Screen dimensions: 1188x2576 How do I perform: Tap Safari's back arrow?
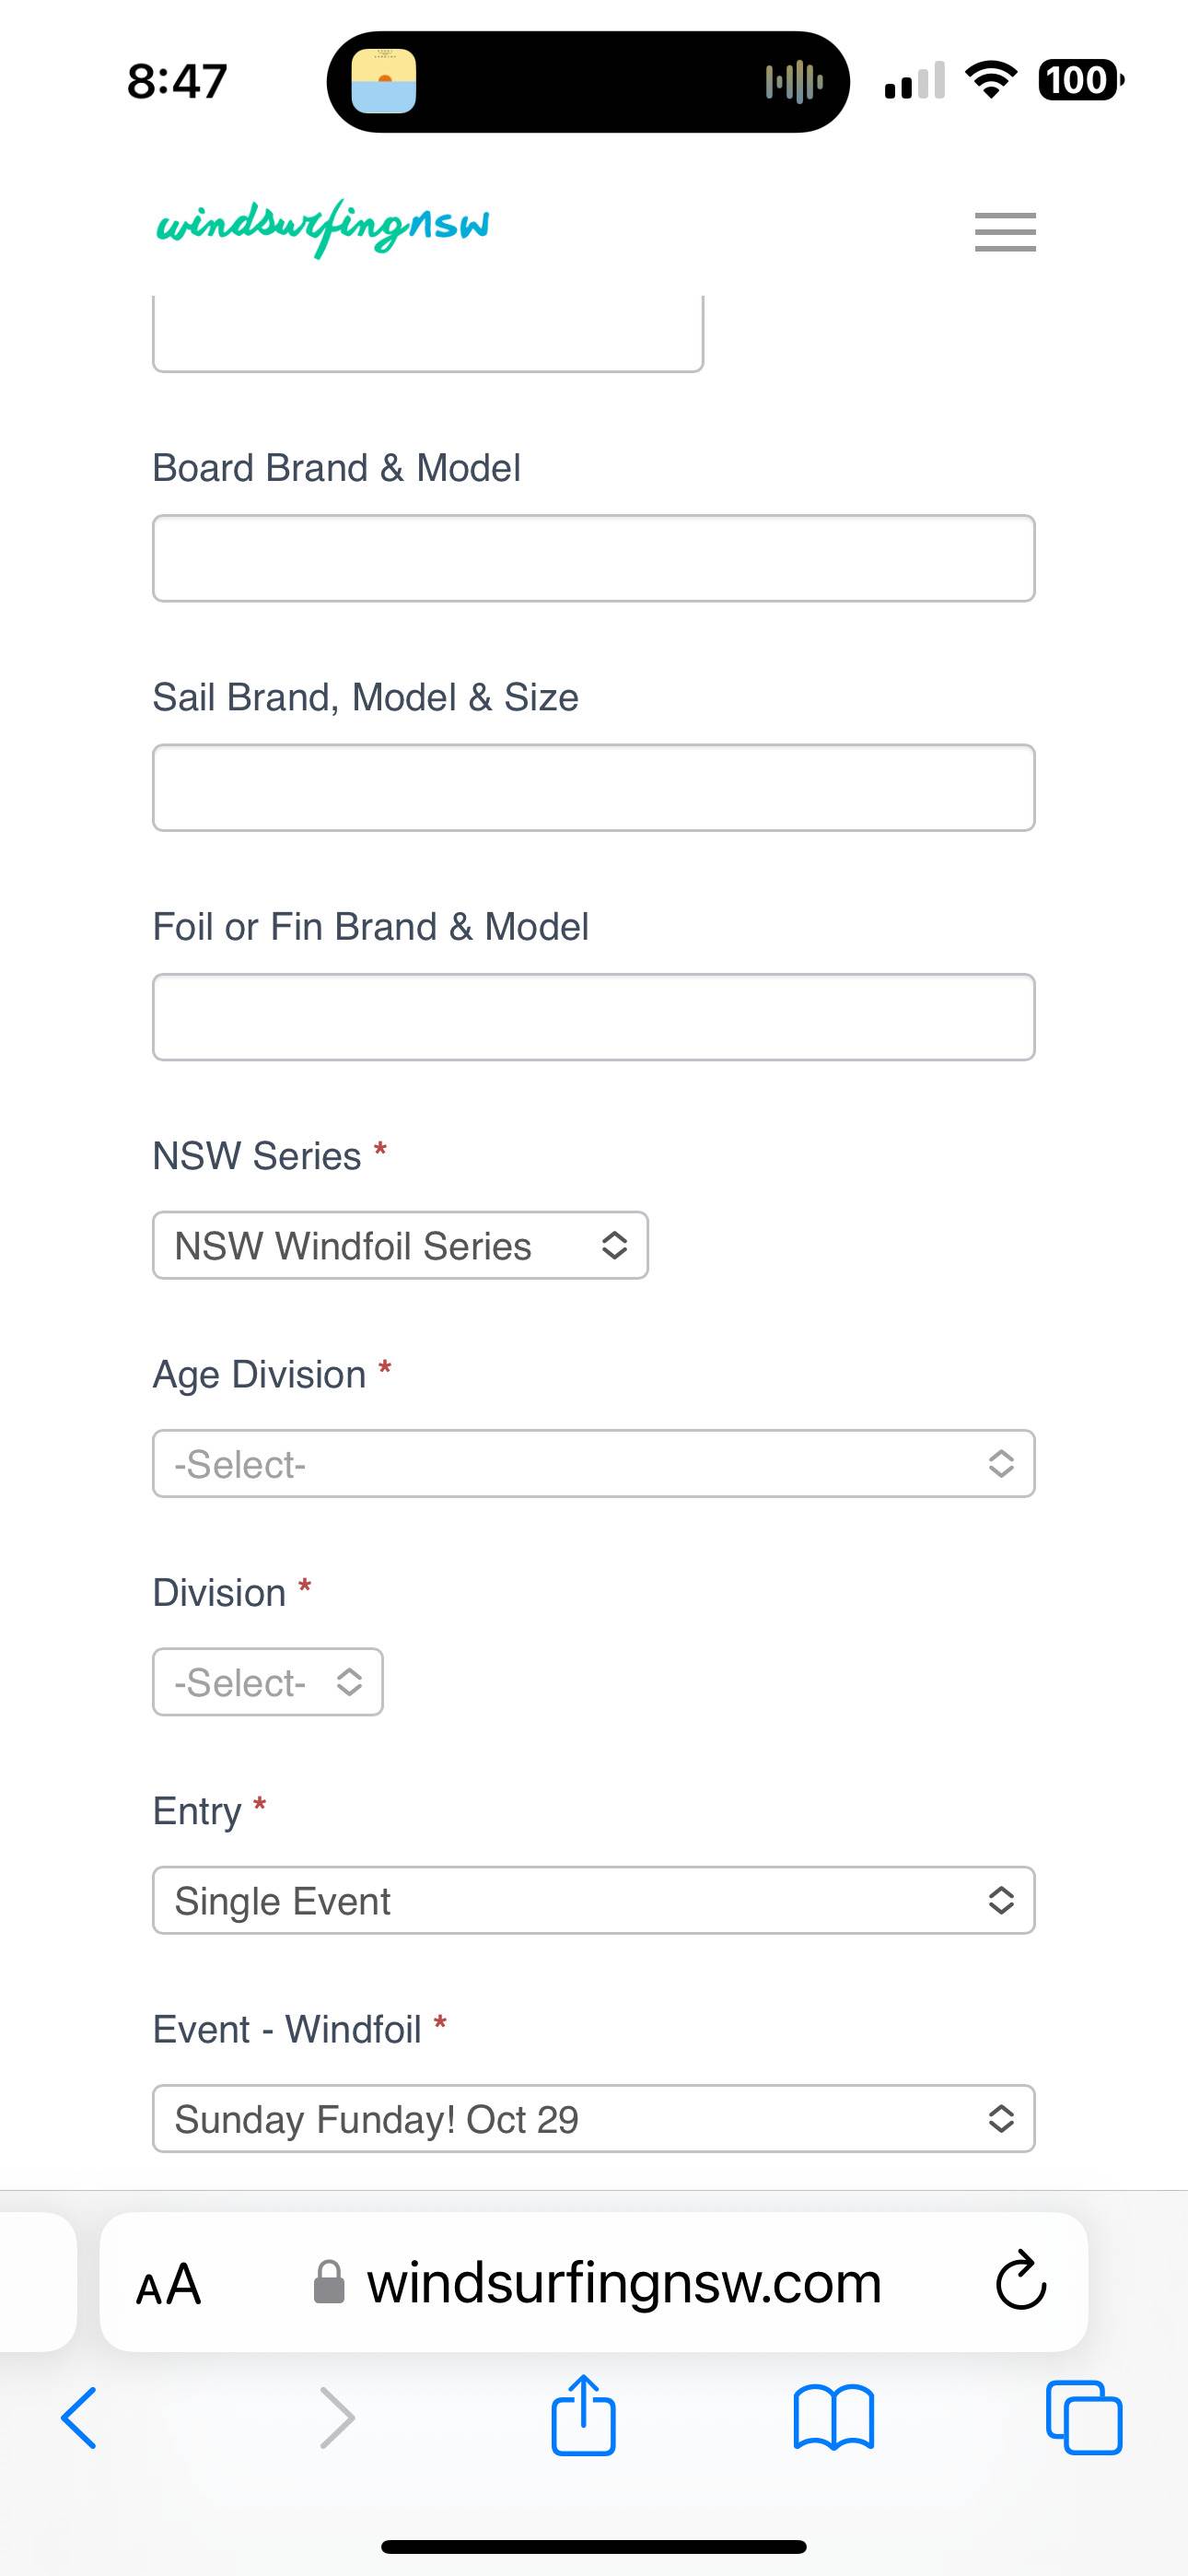(79, 2418)
